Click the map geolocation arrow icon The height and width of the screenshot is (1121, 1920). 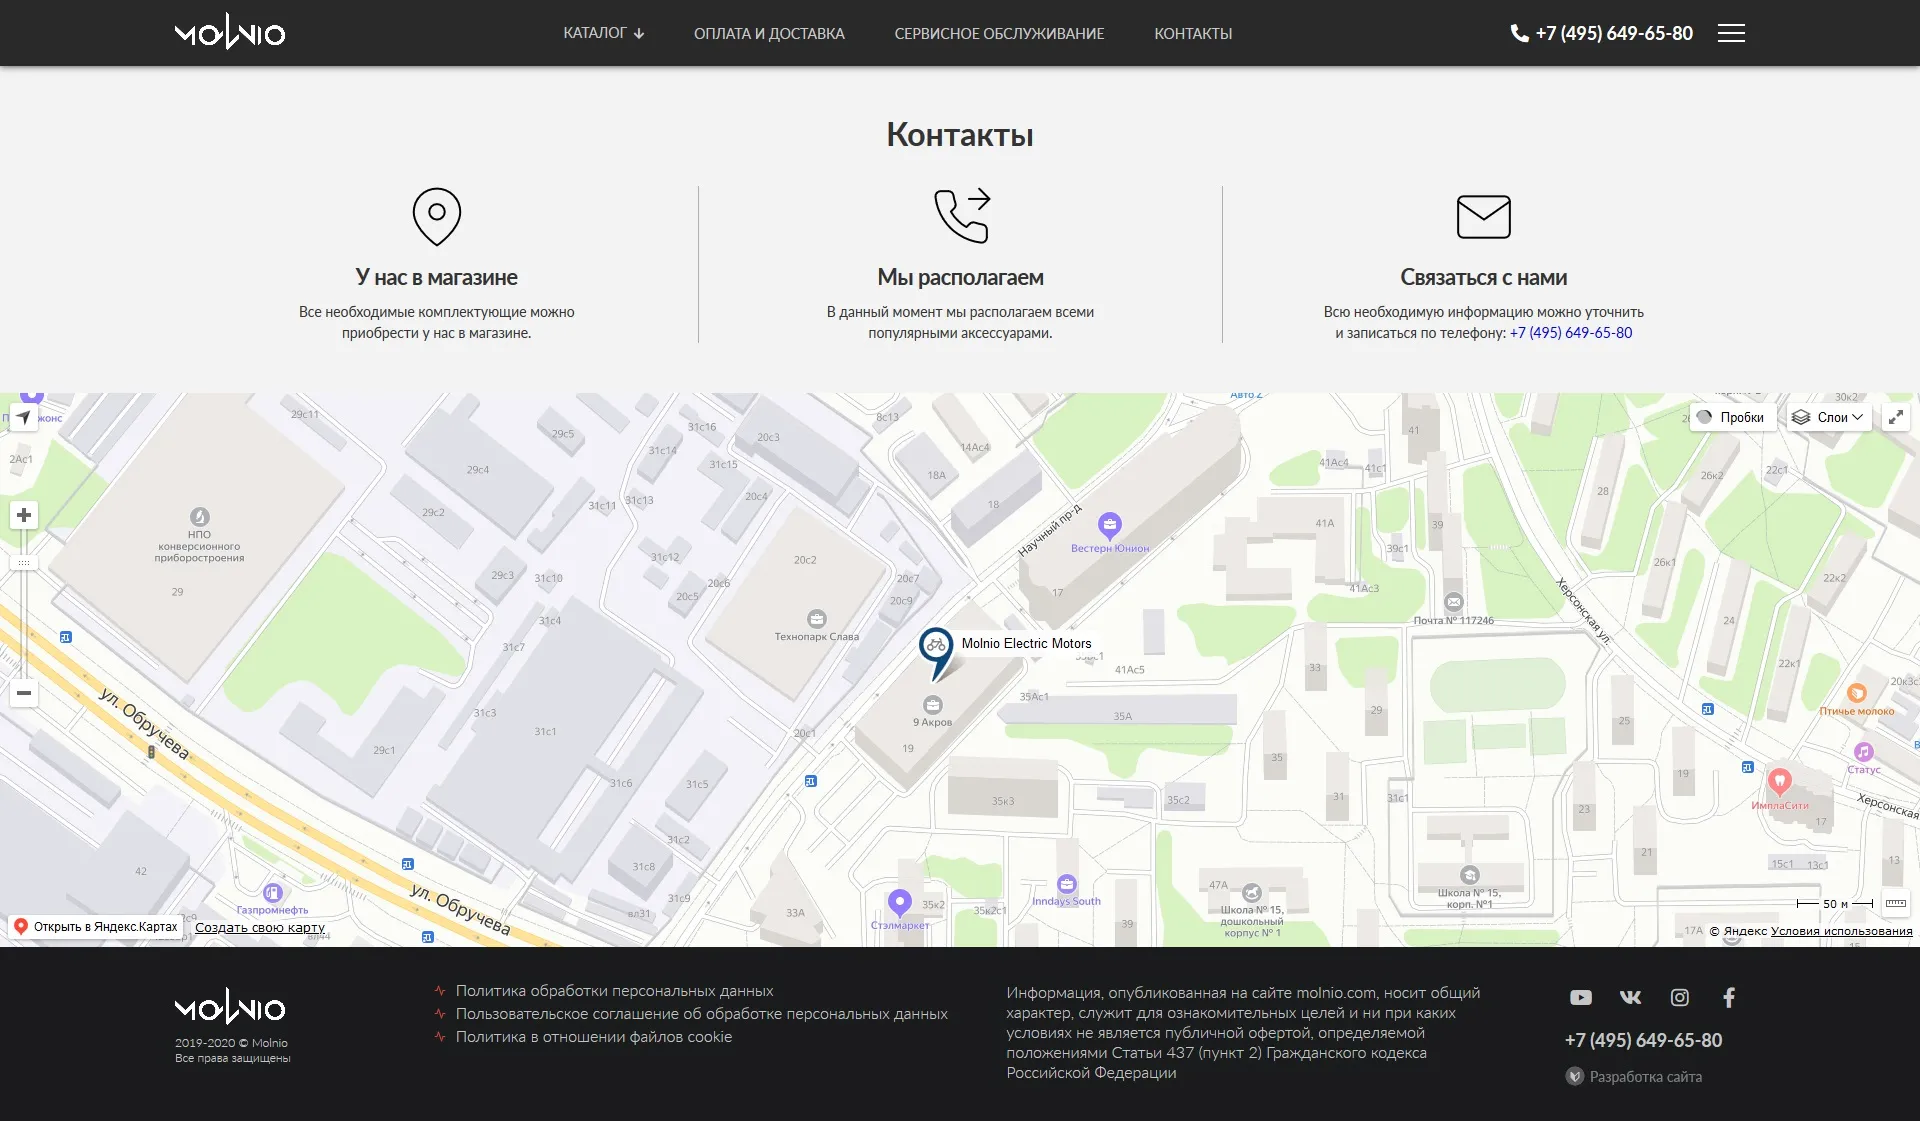24,418
